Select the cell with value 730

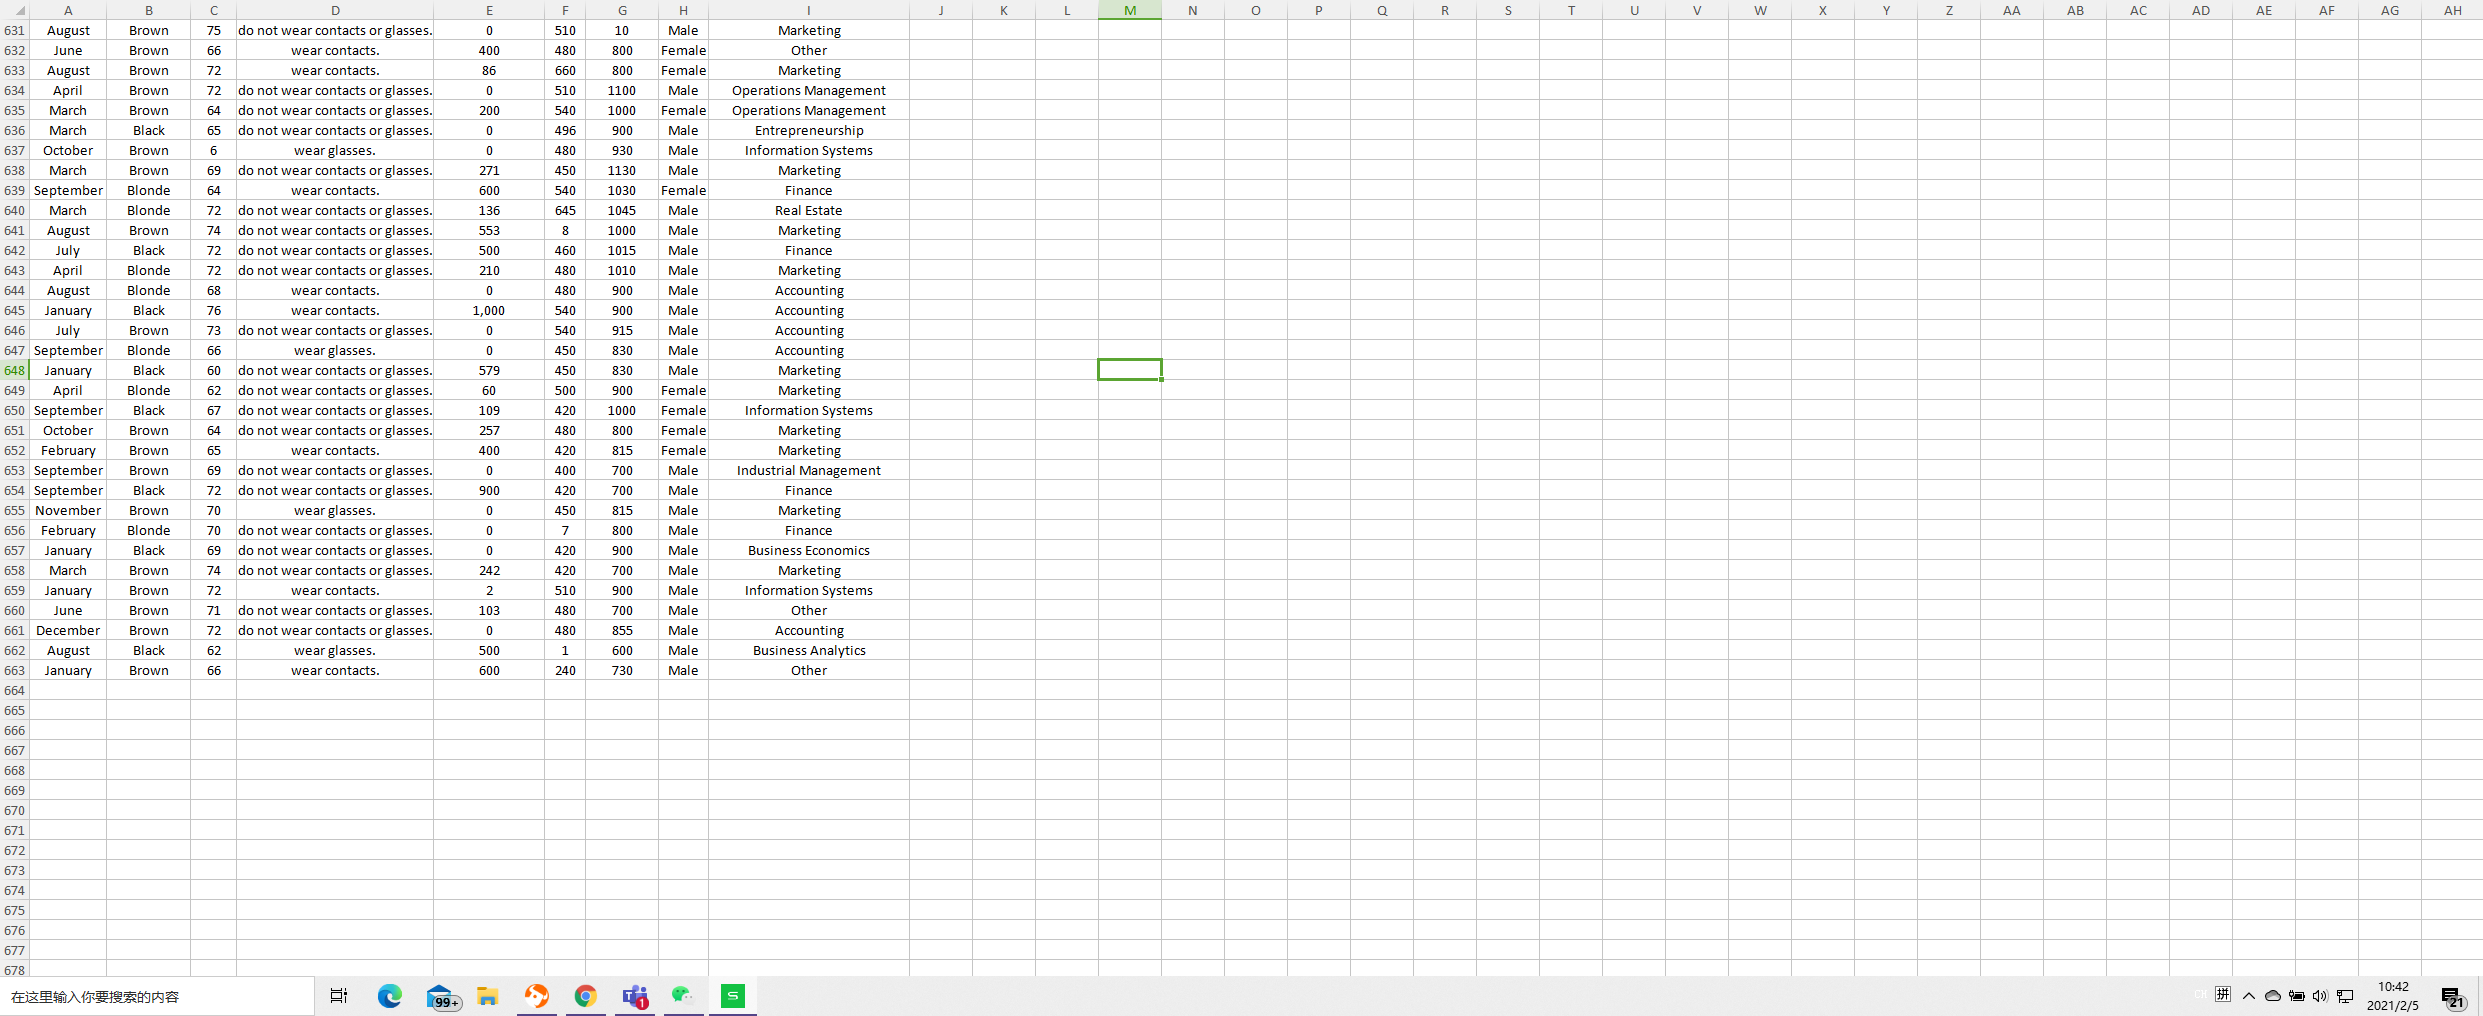(x=622, y=670)
